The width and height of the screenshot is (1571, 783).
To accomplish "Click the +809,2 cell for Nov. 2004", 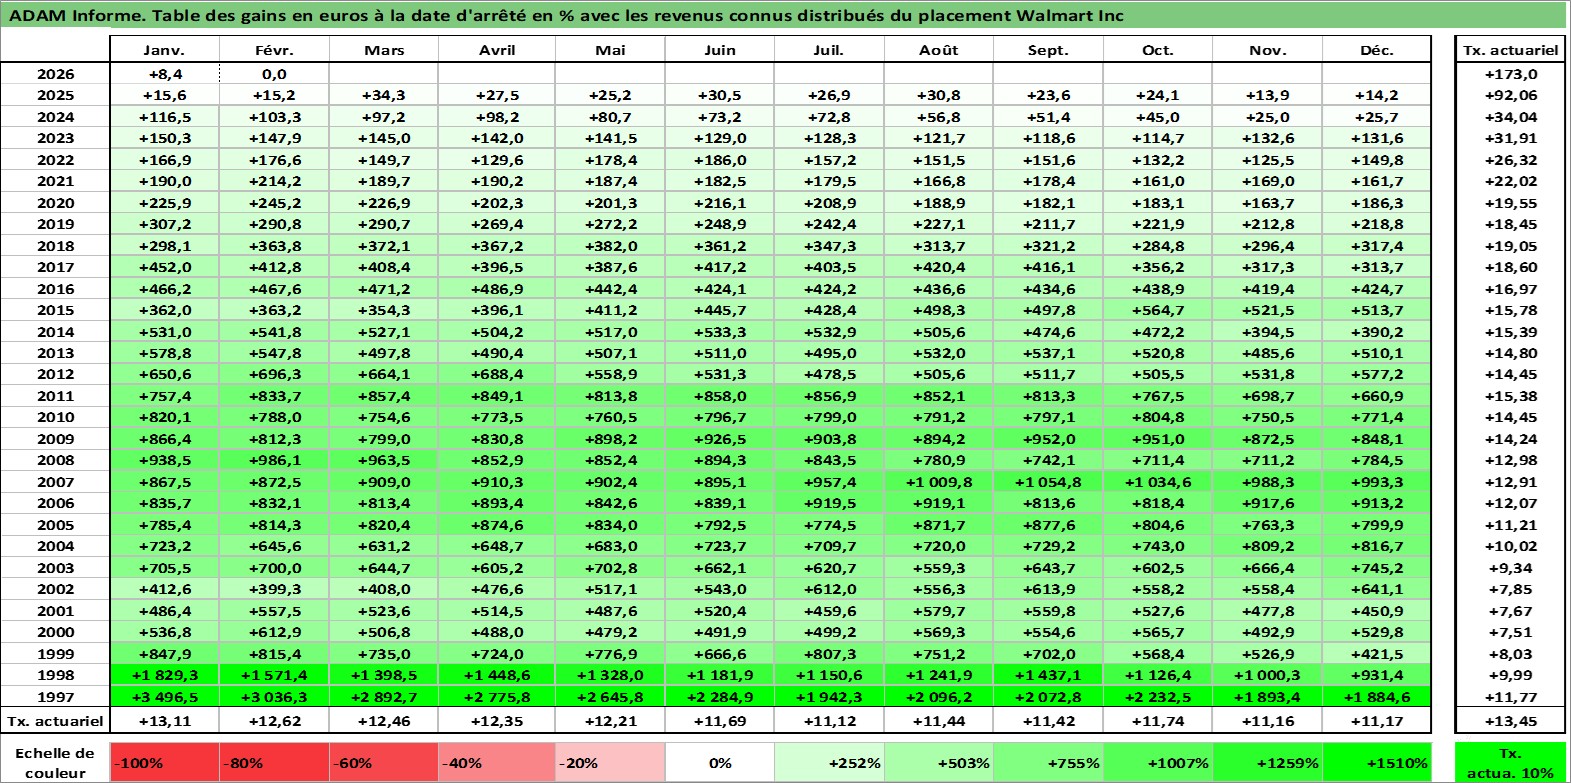I will 1267,546.
